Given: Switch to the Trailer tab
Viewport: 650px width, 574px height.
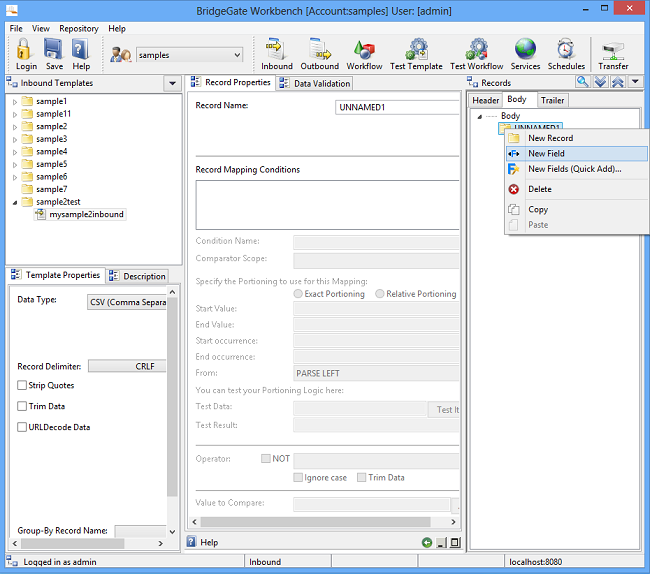Looking at the screenshot, I should pos(553,100).
